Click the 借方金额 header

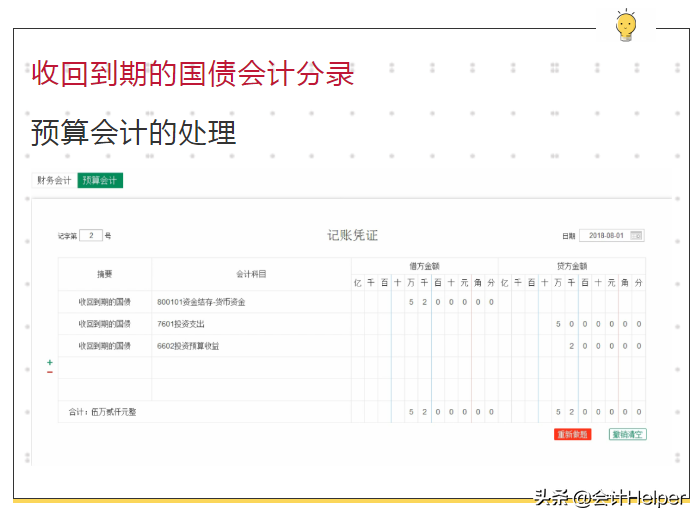(425, 266)
